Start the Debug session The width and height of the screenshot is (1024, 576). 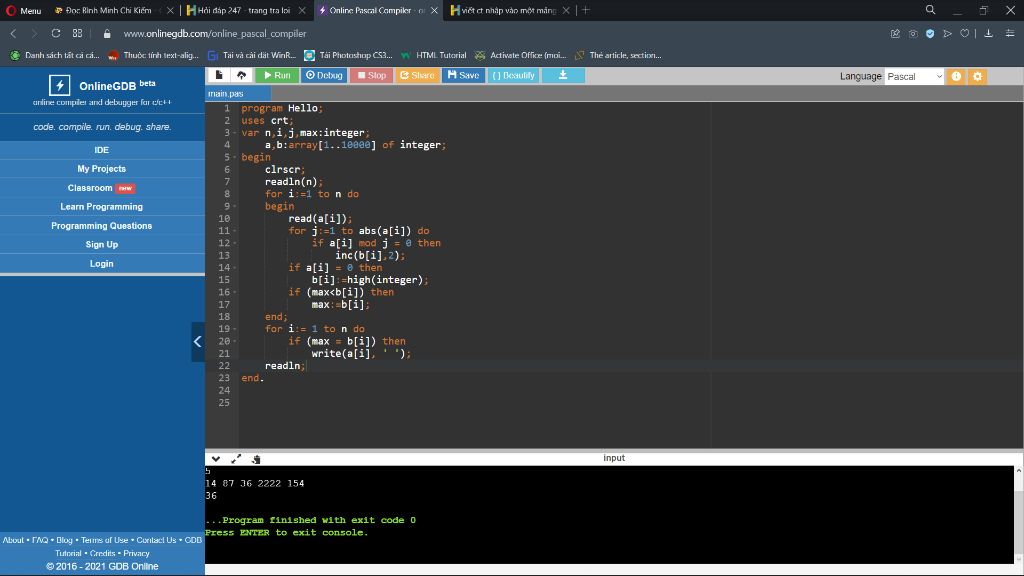[x=324, y=76]
